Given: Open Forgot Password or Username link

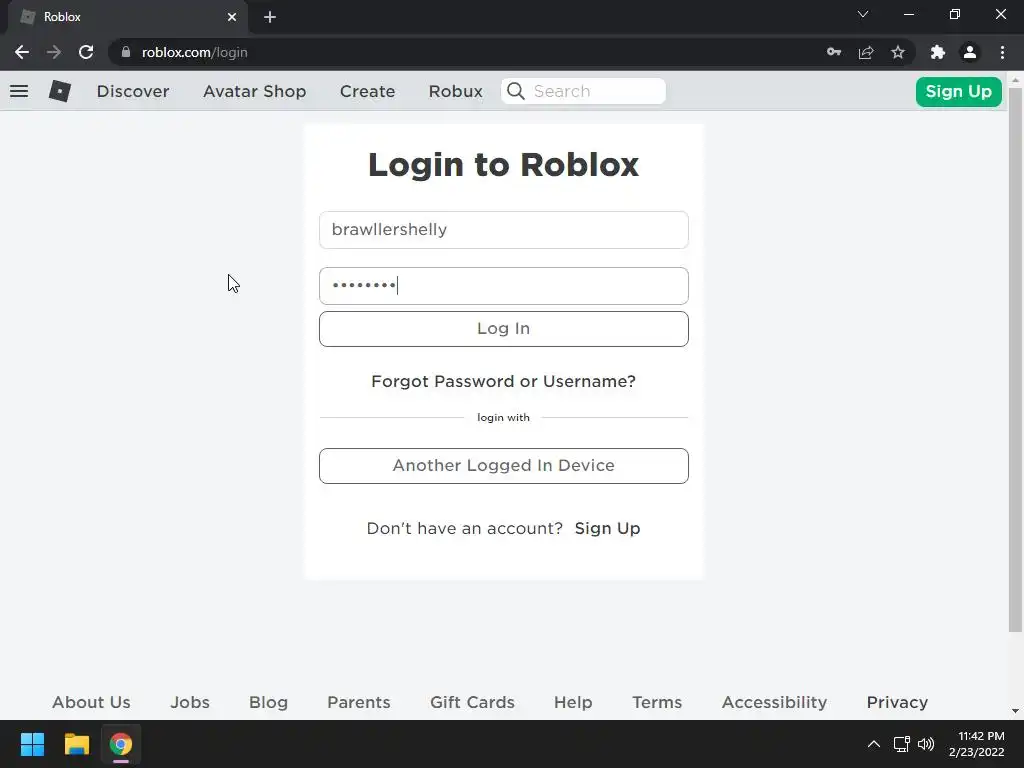Looking at the screenshot, I should pos(503,381).
